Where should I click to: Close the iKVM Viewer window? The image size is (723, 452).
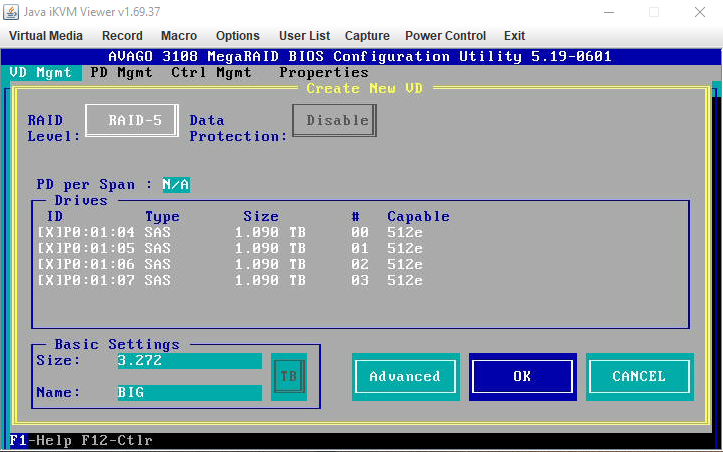[x=699, y=12]
